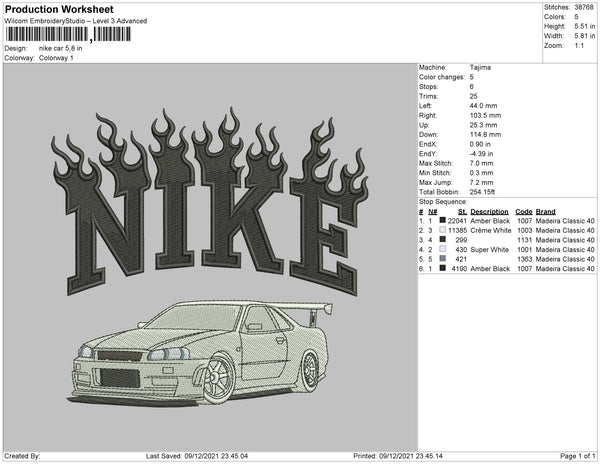Screen dimensions: 600x464
Task: Click the Min Stitch value '0.3 mm'
Action: tap(481, 173)
